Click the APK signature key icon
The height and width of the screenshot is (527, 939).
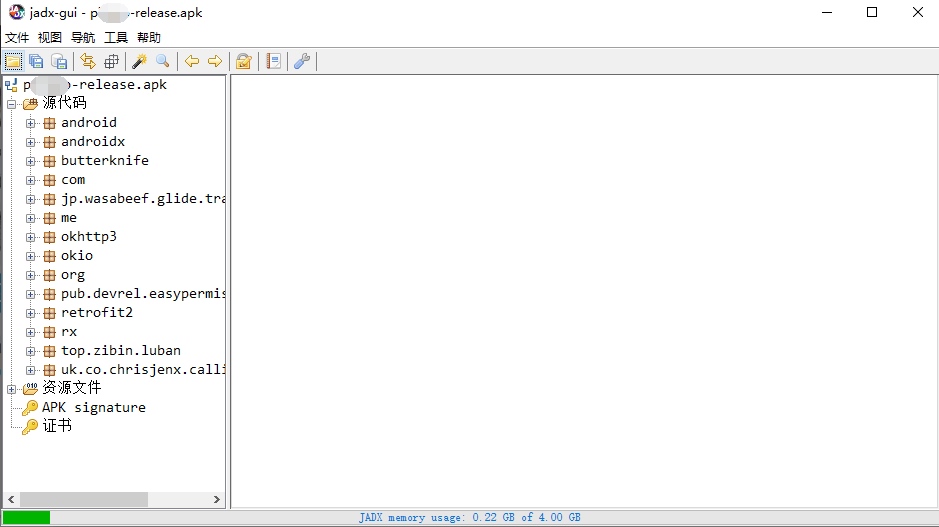30,408
